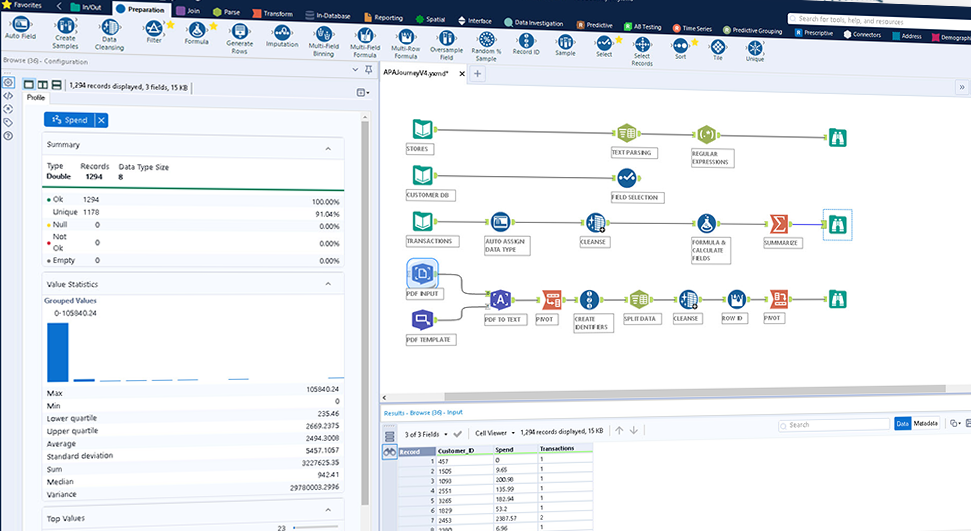Click the tools search box
The image size is (971, 531).
(879, 20)
